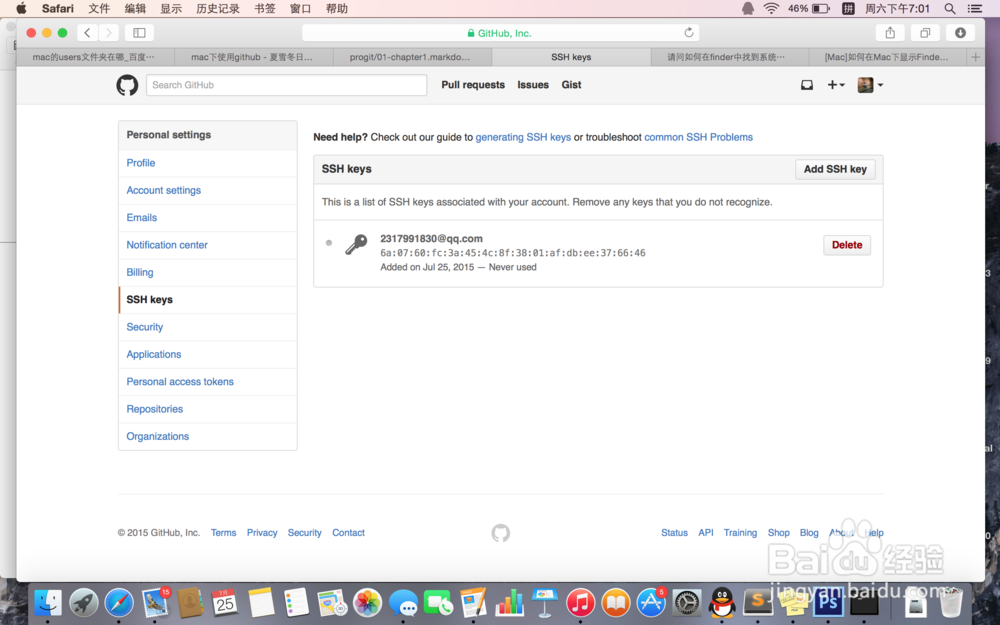
Task: Open Notification Center list icon
Action: tap(974, 8)
